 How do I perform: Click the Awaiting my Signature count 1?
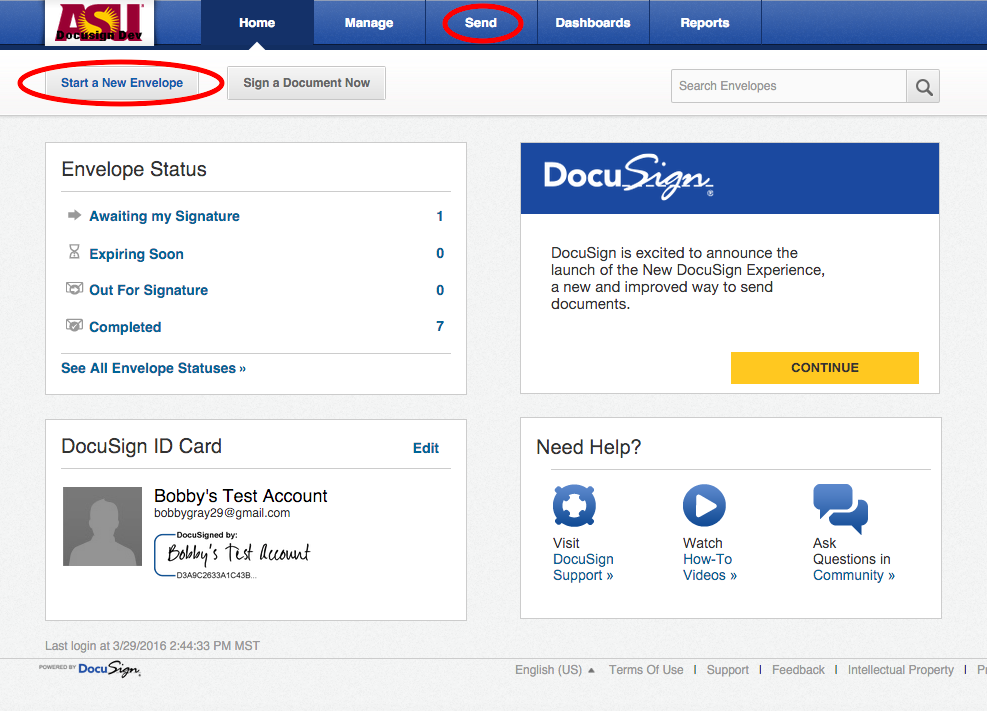tap(440, 216)
